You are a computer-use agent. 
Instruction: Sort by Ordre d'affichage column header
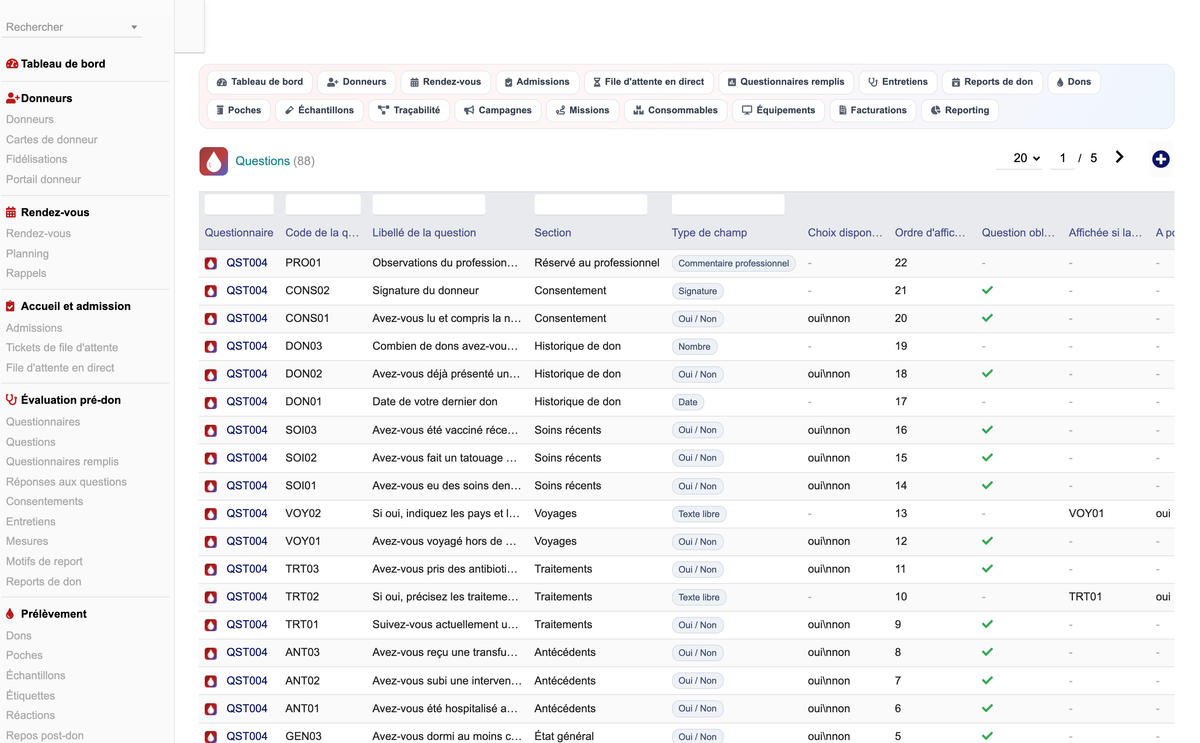click(x=930, y=233)
